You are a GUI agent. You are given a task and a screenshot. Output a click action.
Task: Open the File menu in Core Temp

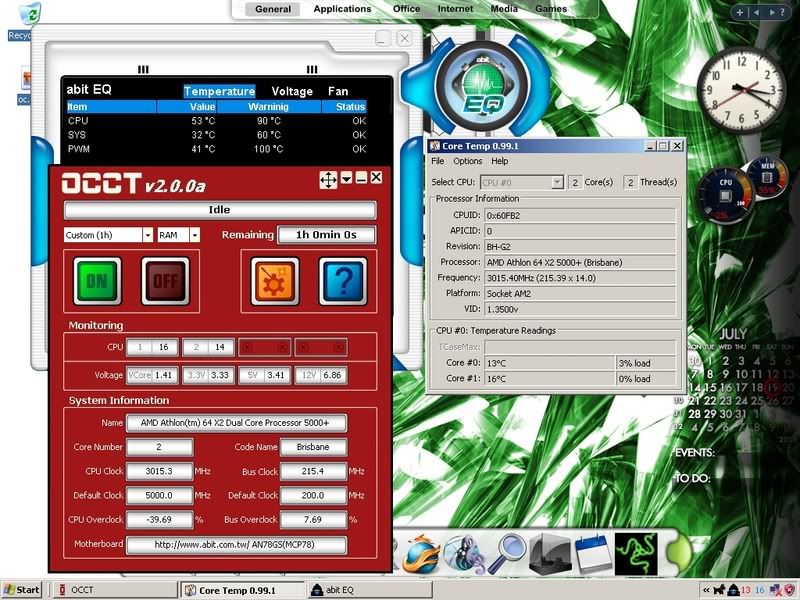(x=438, y=161)
